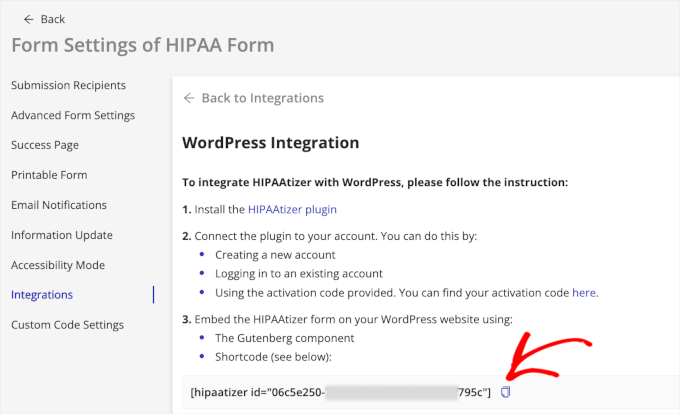Click the WordPress Integration heading

pyautogui.click(x=270, y=143)
